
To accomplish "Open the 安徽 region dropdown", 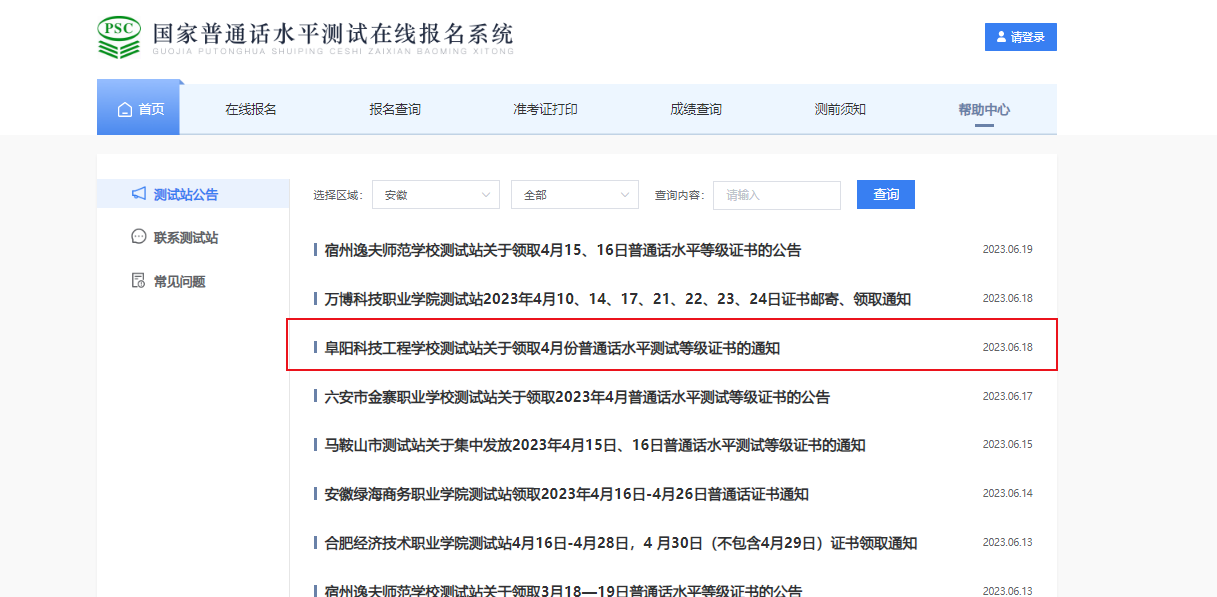I will [x=435, y=195].
